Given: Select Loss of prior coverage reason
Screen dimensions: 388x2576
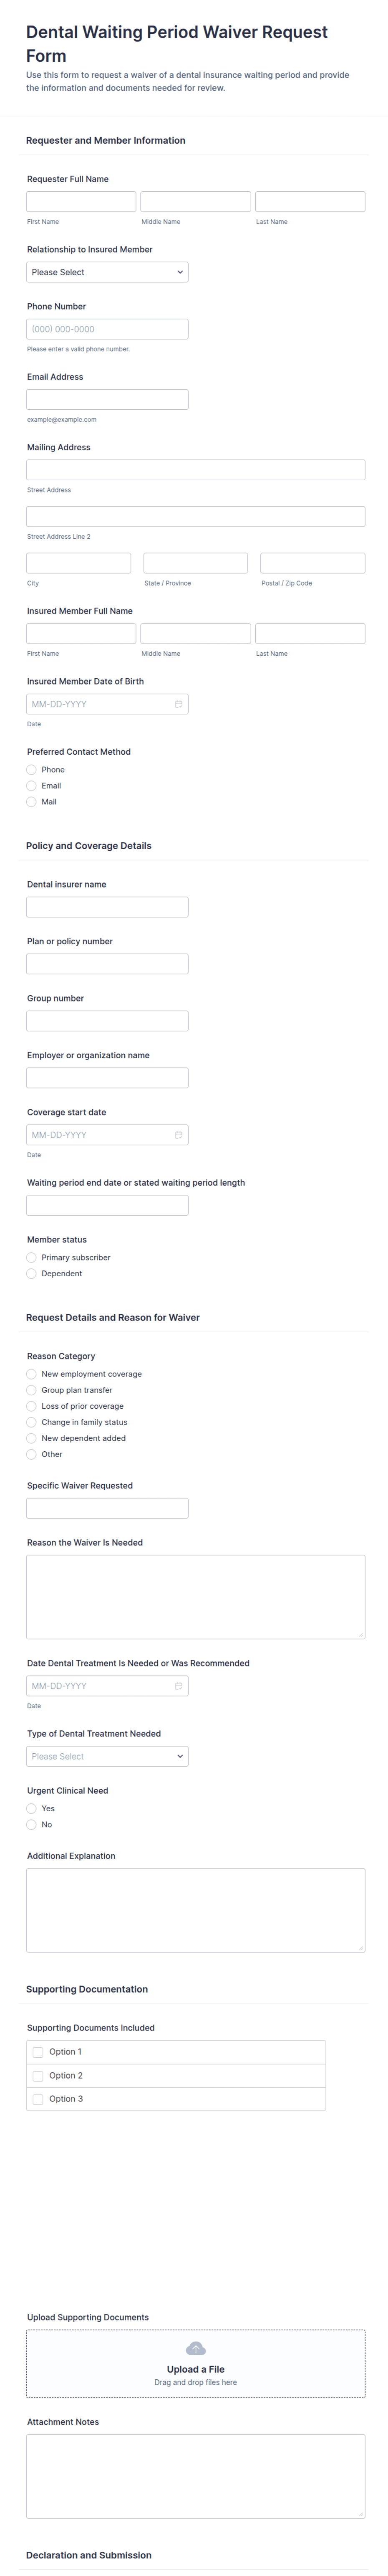Looking at the screenshot, I should (x=32, y=1406).
